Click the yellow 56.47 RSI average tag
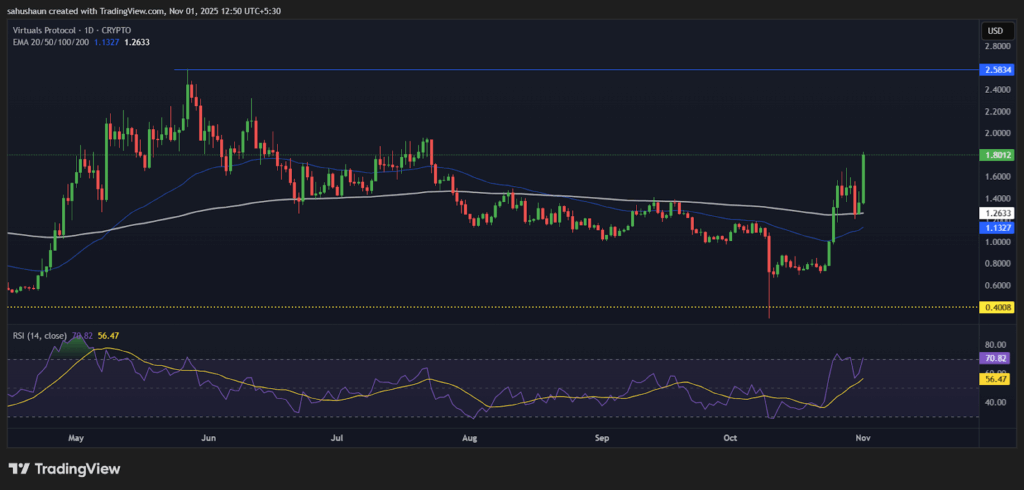Image resolution: width=1024 pixels, height=490 pixels. point(995,379)
